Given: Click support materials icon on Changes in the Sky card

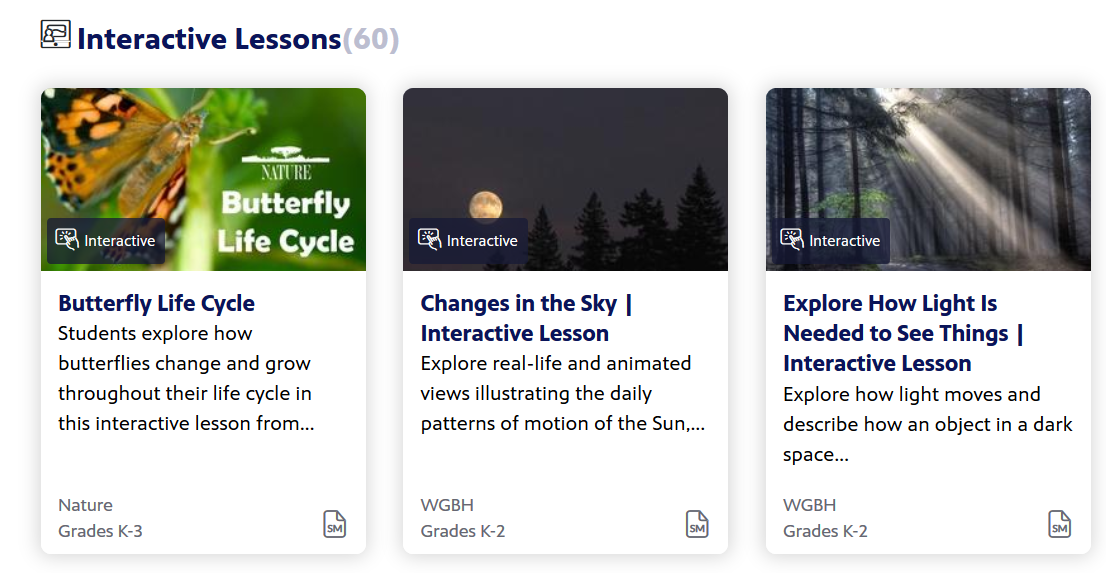Looking at the screenshot, I should pos(697,524).
